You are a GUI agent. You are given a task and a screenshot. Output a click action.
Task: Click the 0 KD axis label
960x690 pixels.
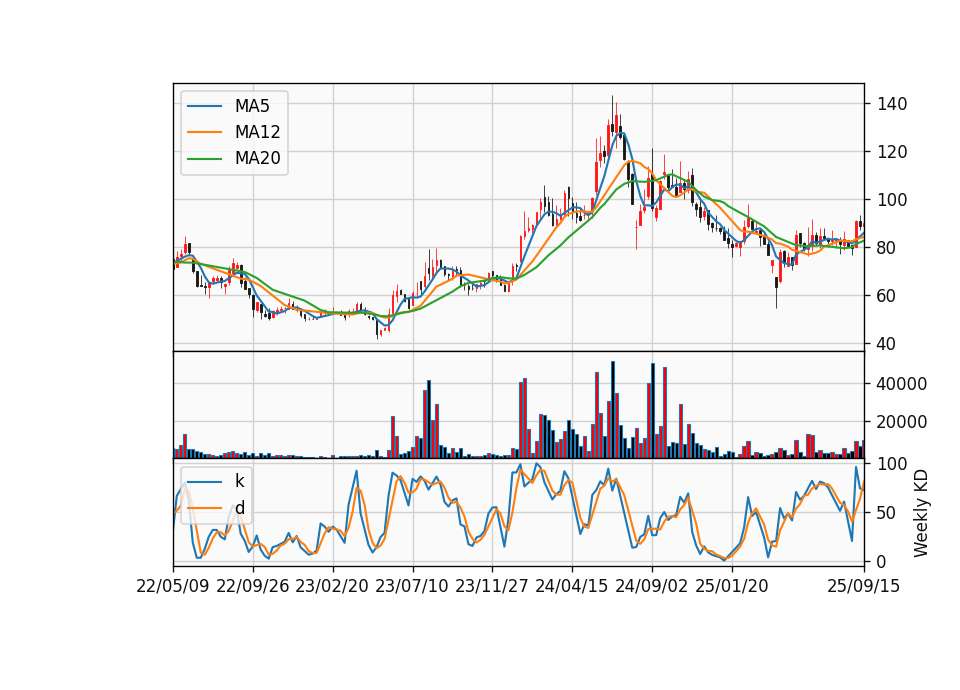(882, 561)
